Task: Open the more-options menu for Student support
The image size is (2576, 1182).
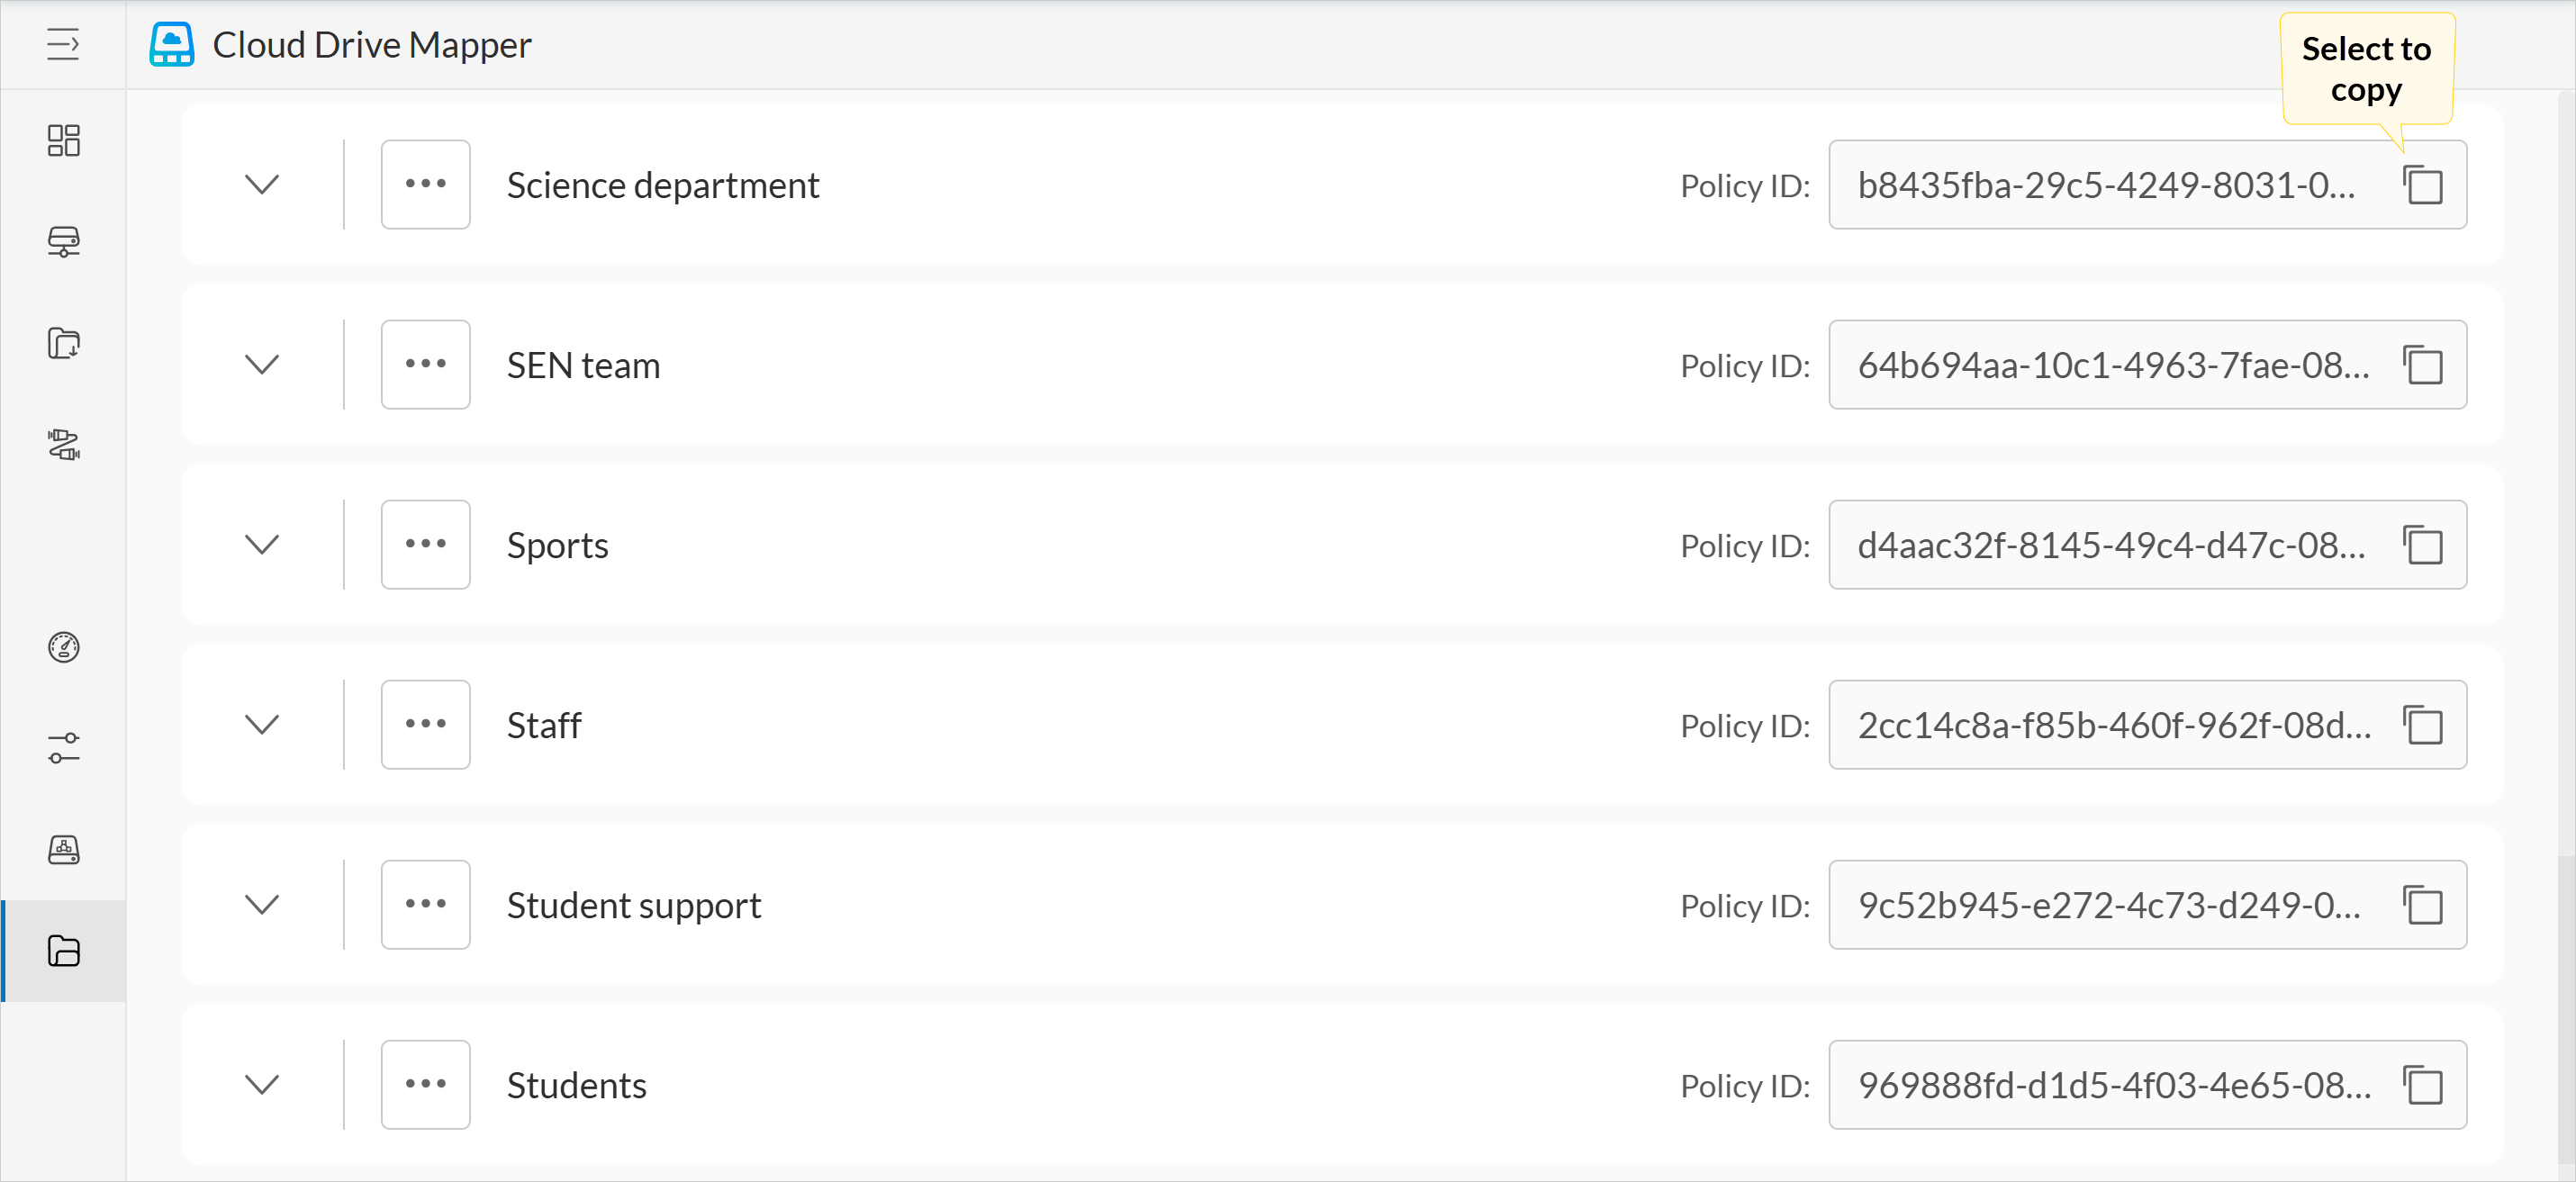Action: 425,905
